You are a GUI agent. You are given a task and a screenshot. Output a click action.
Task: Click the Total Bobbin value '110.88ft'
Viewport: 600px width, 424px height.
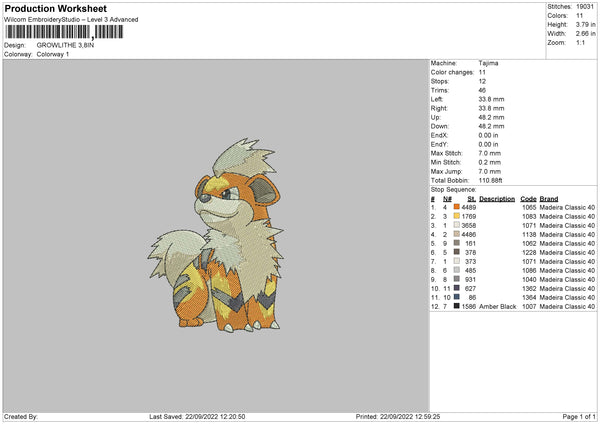(490, 181)
